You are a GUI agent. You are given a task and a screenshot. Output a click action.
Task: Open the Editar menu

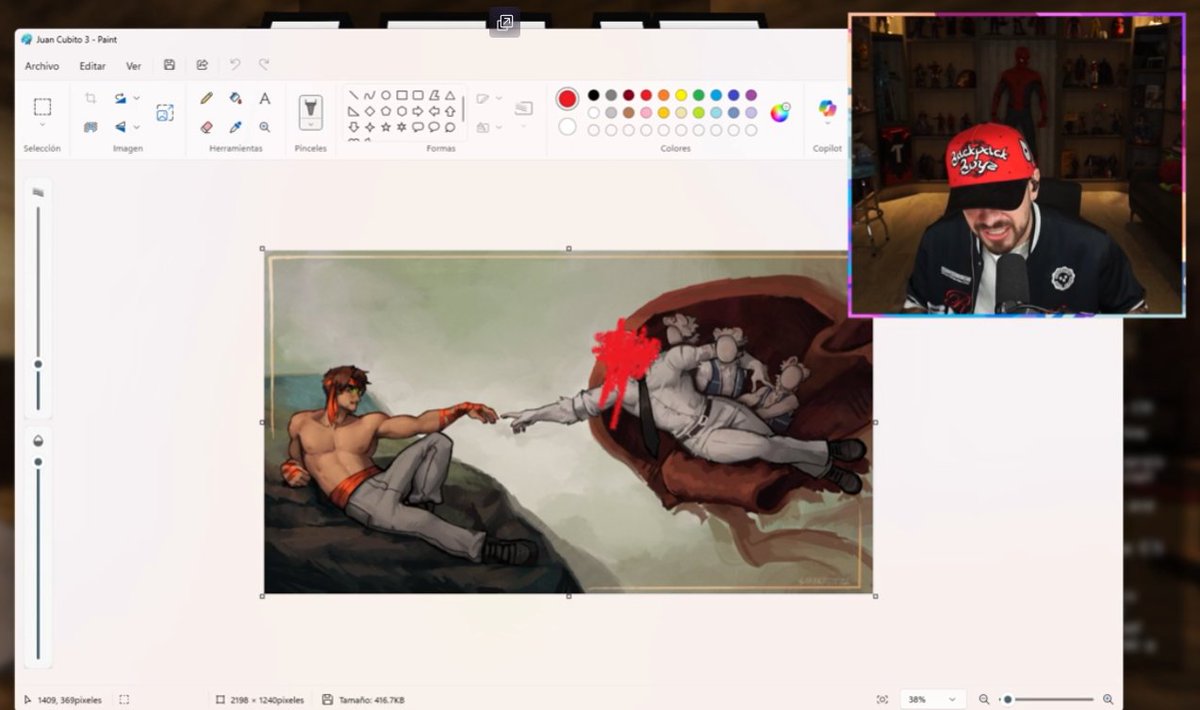[x=92, y=66]
